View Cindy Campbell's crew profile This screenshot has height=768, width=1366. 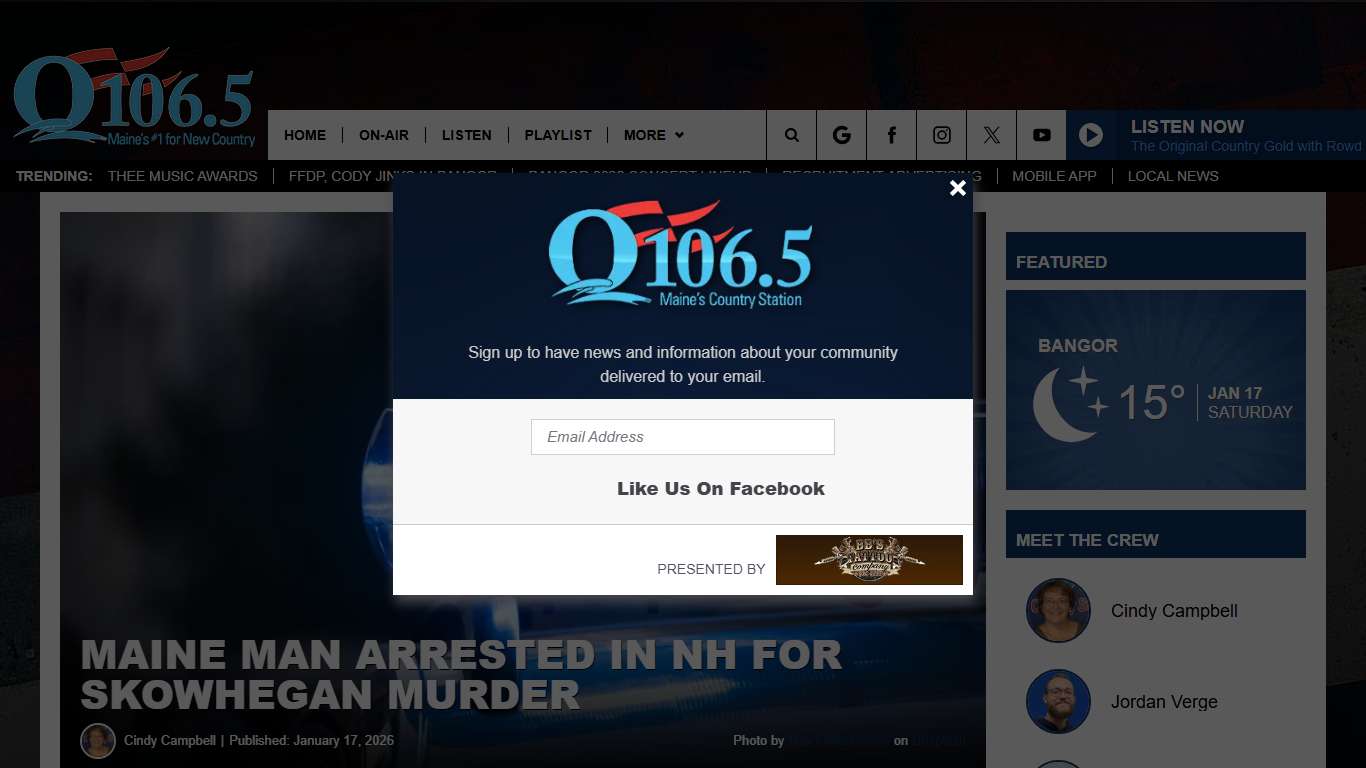point(1173,611)
